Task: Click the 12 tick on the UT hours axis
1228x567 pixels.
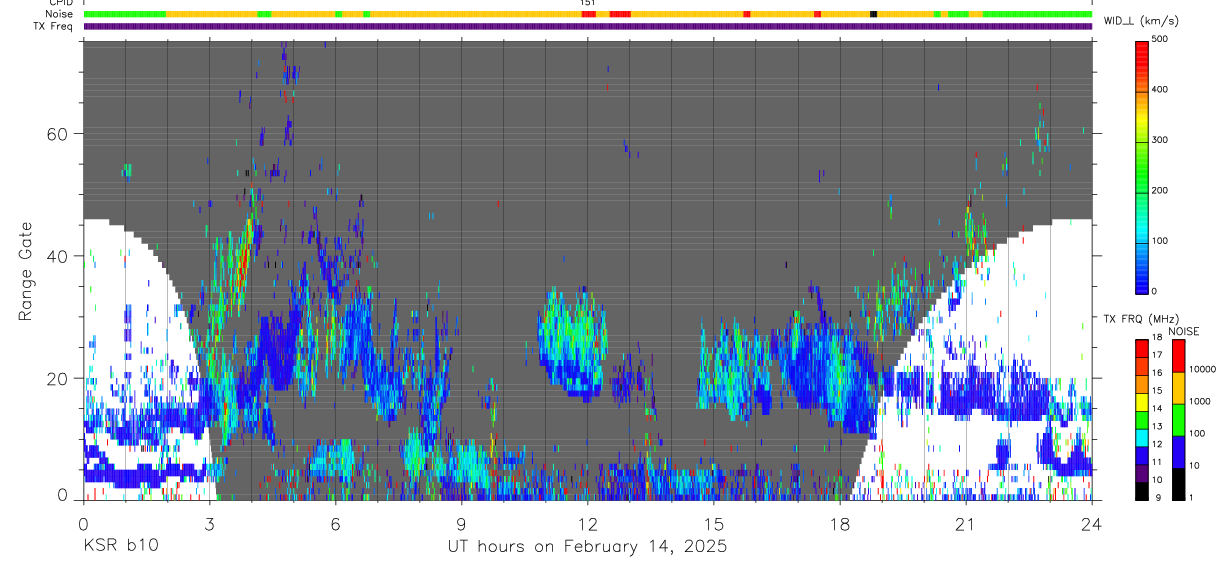Action: pos(587,524)
